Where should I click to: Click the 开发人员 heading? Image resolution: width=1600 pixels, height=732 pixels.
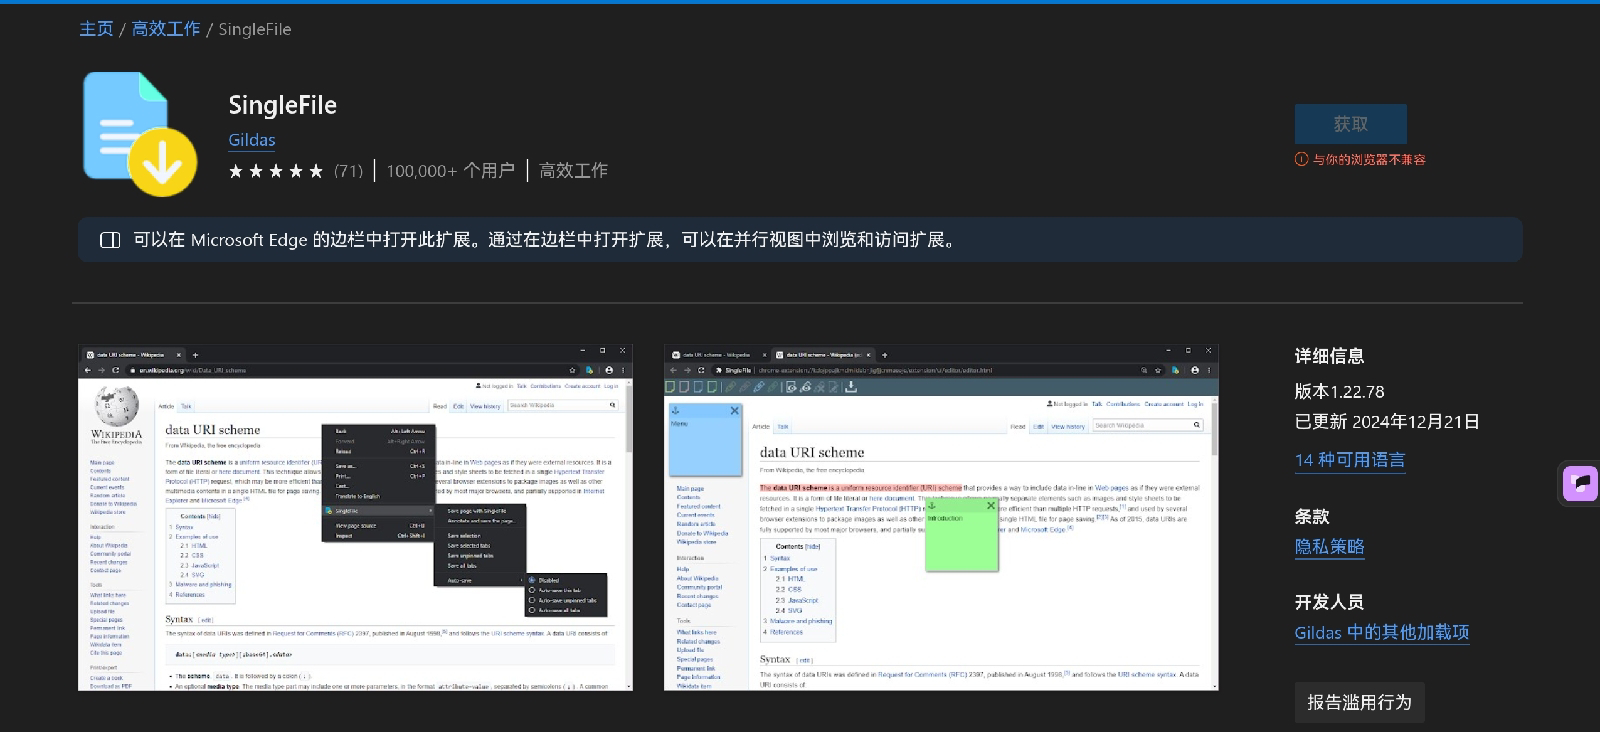point(1329,602)
